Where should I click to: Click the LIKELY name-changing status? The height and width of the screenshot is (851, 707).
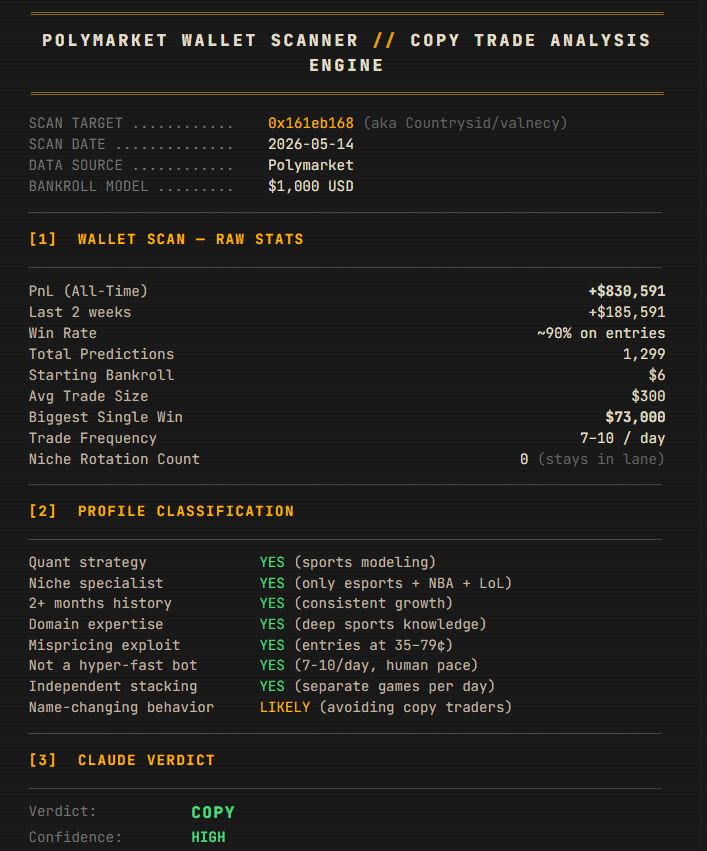pos(285,708)
